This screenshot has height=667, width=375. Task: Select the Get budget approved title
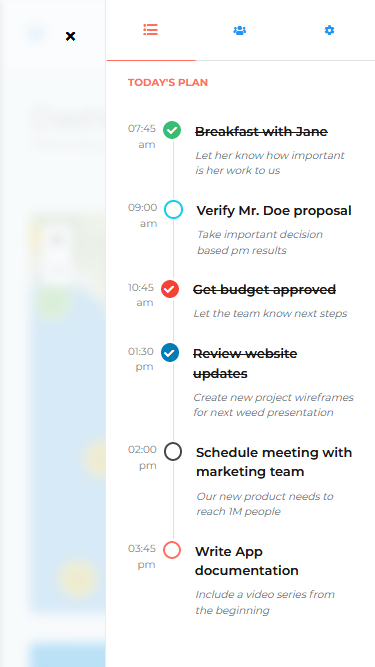point(264,290)
